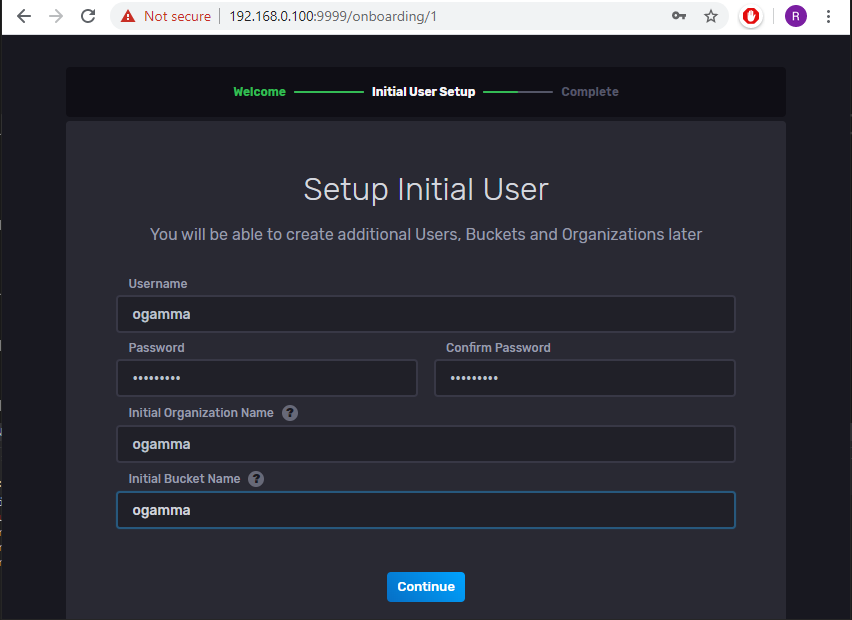Click the Initial Bucket Name help icon
Viewport: 852px width, 620px height.
(x=256, y=479)
